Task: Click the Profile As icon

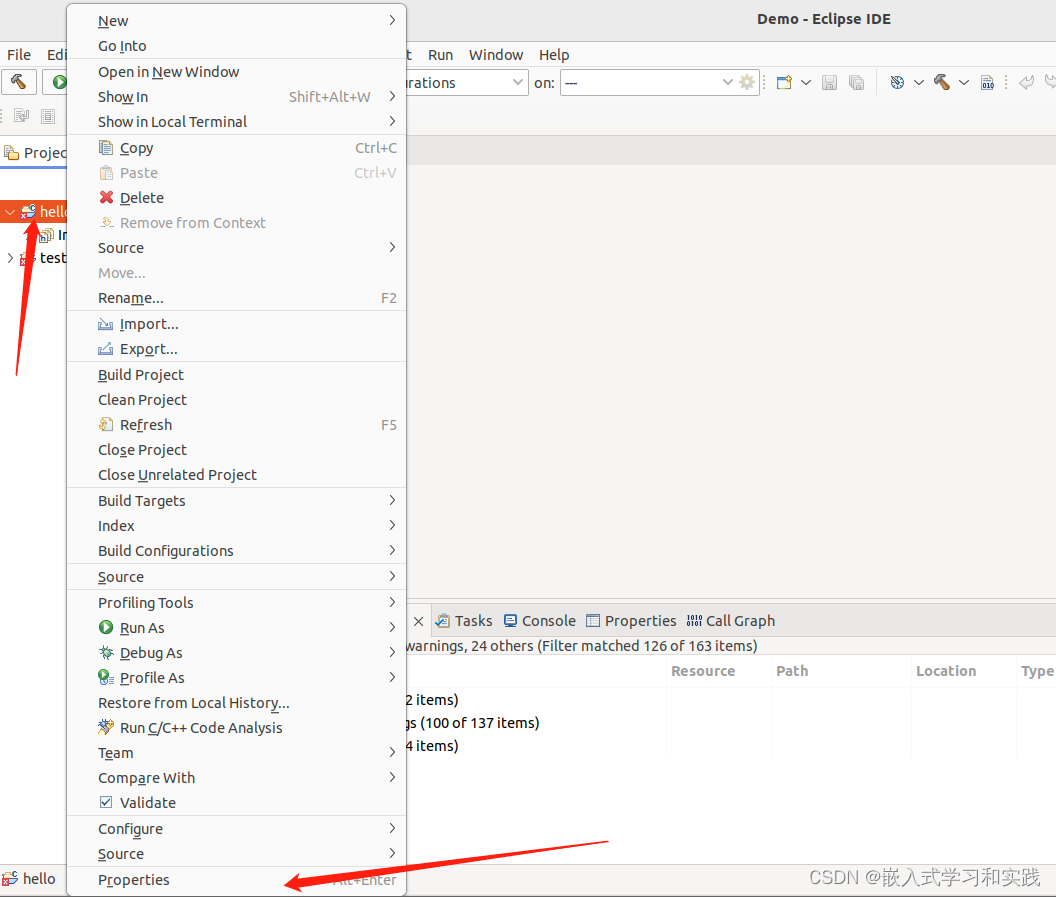Action: click(106, 677)
